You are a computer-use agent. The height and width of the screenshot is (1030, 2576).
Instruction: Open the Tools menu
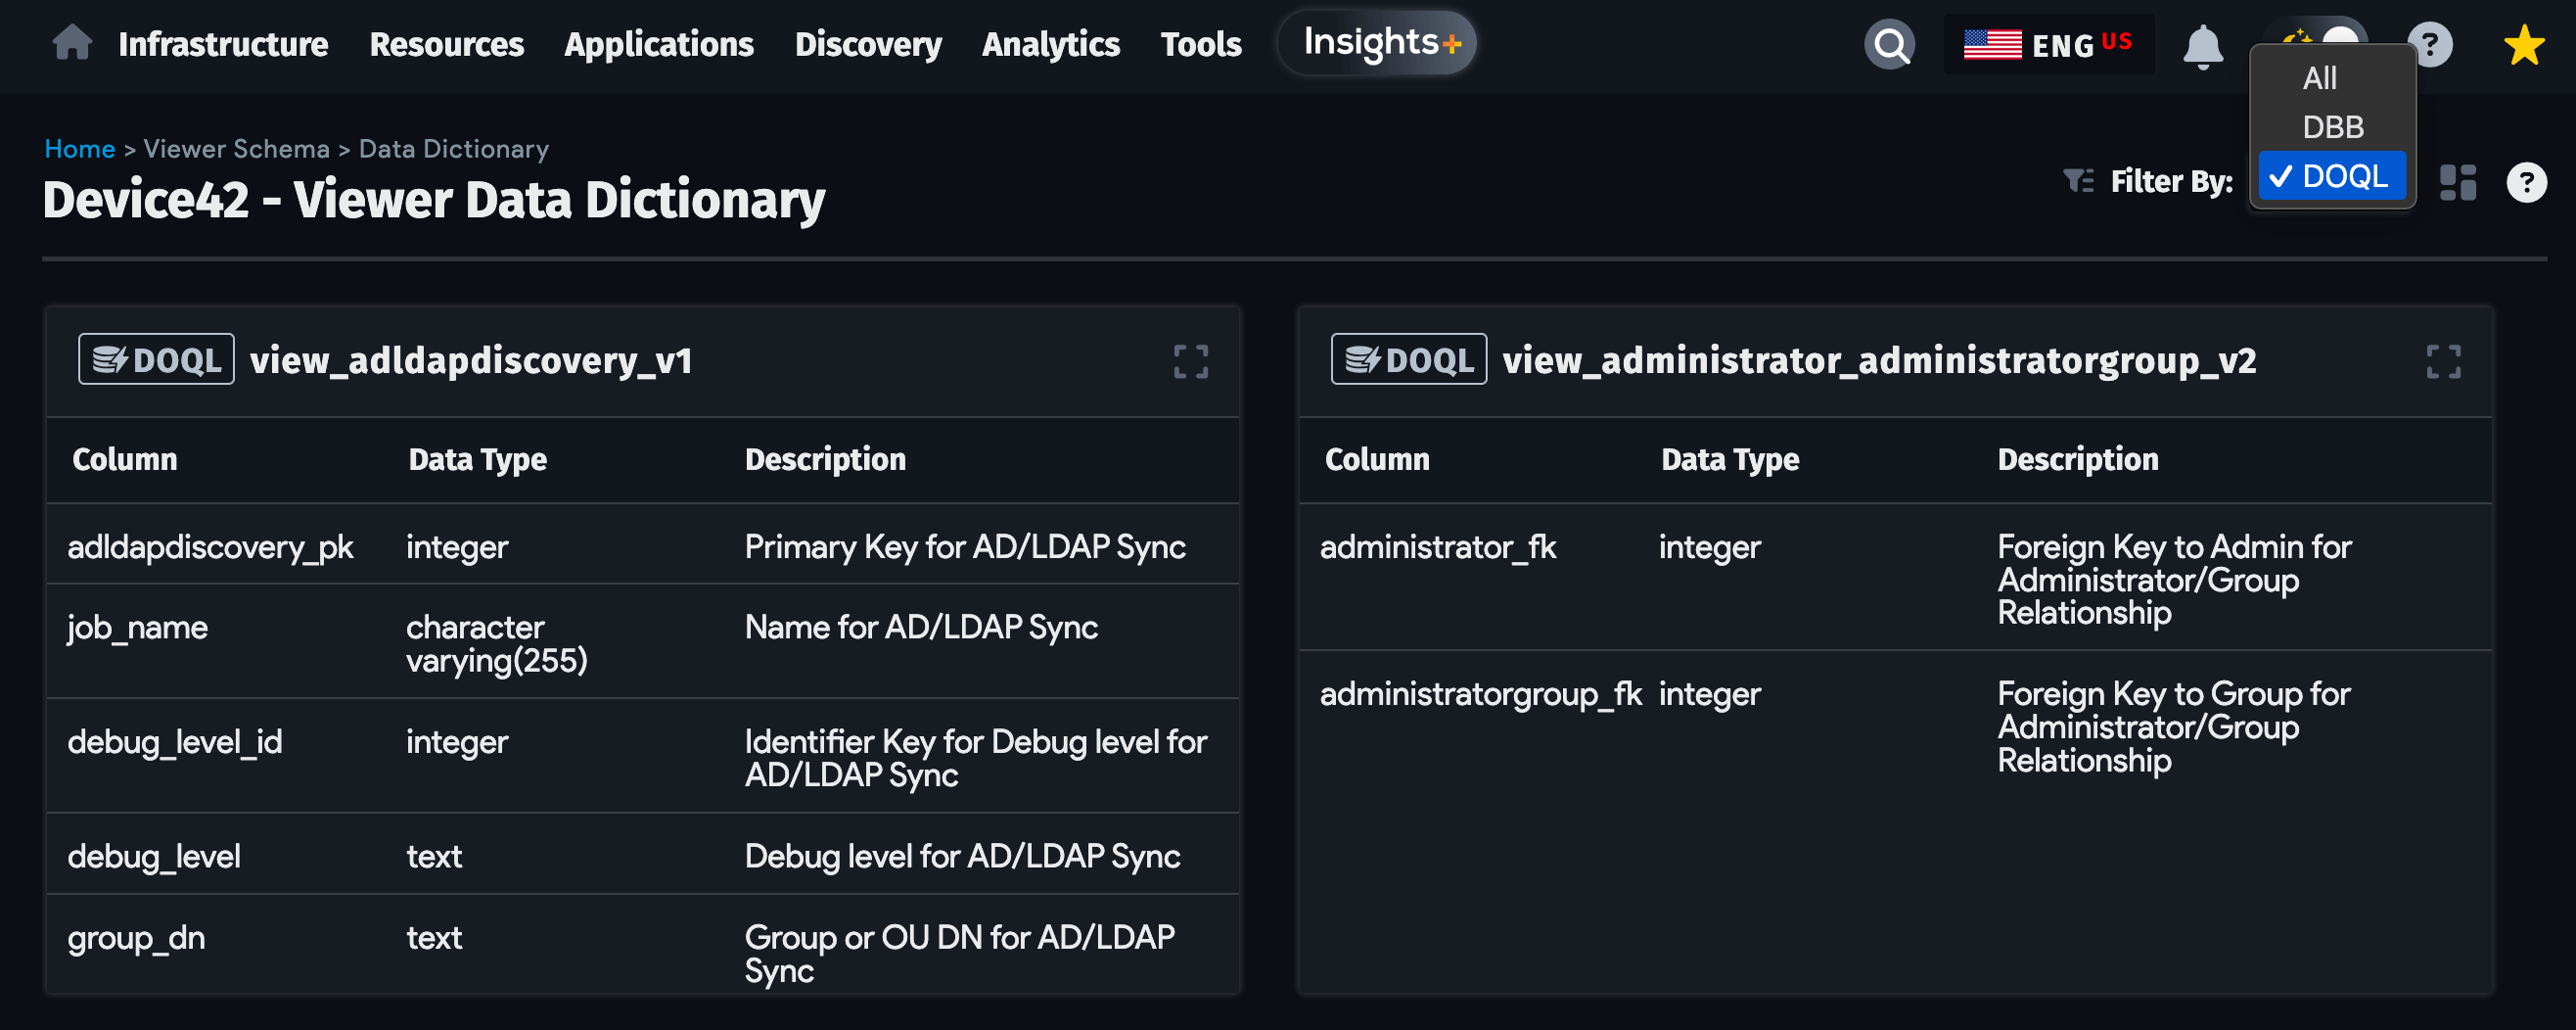coord(1200,45)
